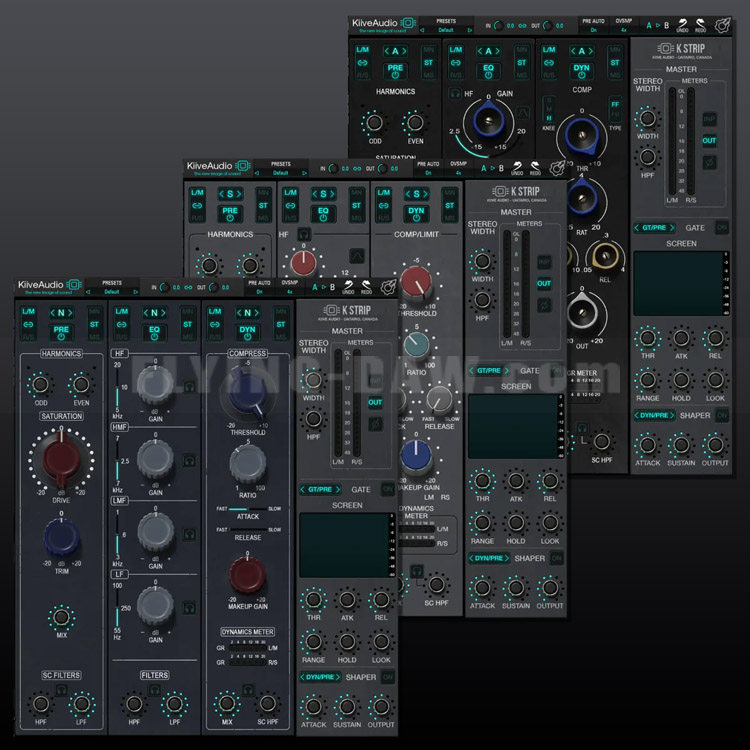Image resolution: width=750 pixels, height=750 pixels.
Task: Click DYN/PRE selector in middle S-model window
Action: click(489, 558)
